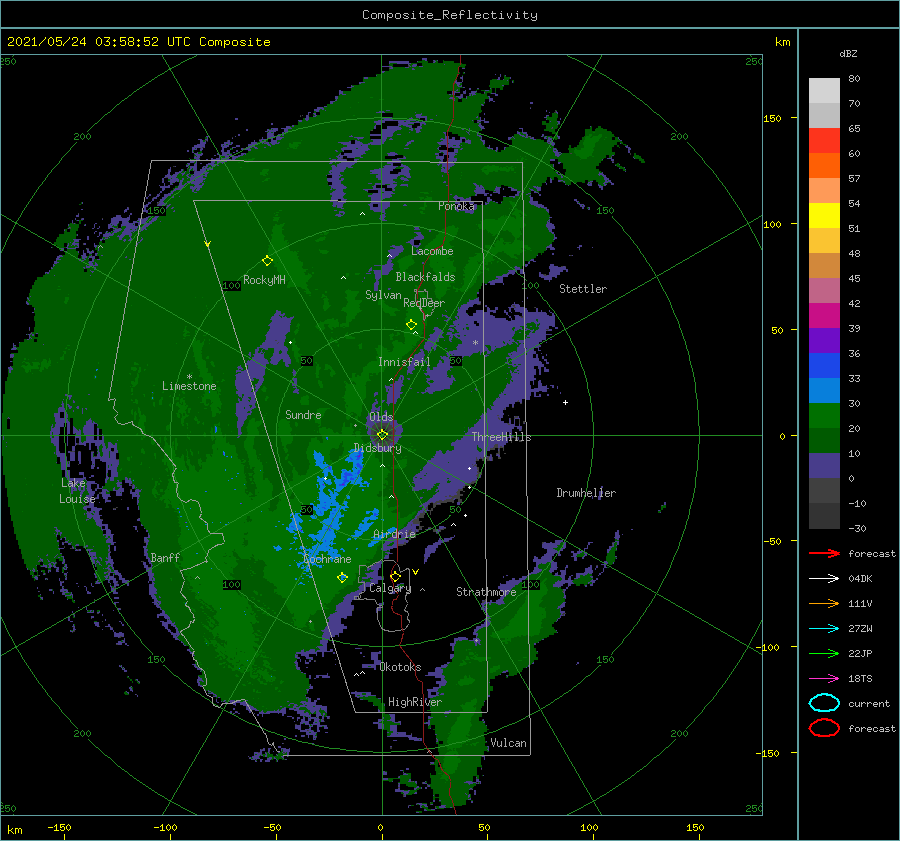
Task: Click the asterisk marker above Limestone label
Action: pos(189,377)
